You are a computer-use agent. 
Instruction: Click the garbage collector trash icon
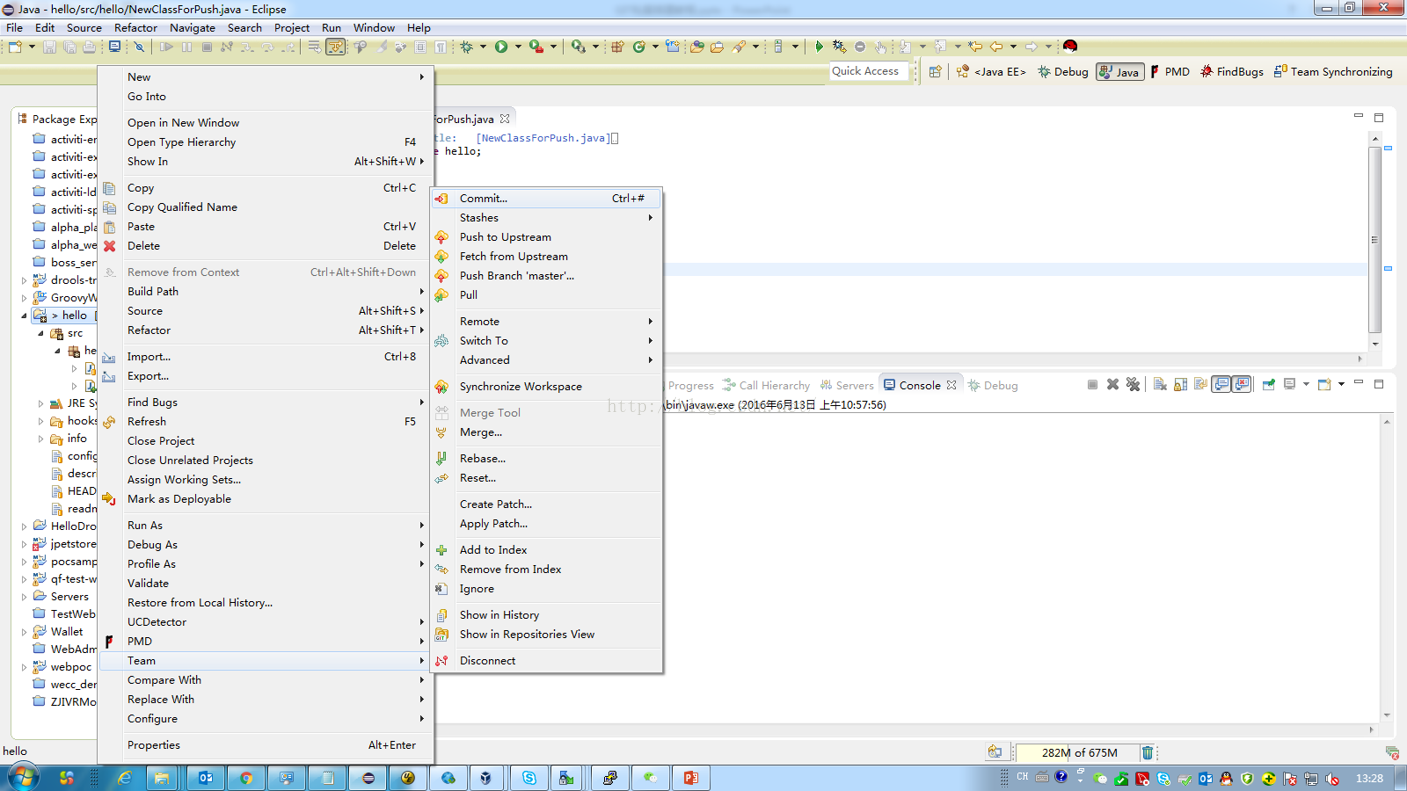pos(1148,753)
